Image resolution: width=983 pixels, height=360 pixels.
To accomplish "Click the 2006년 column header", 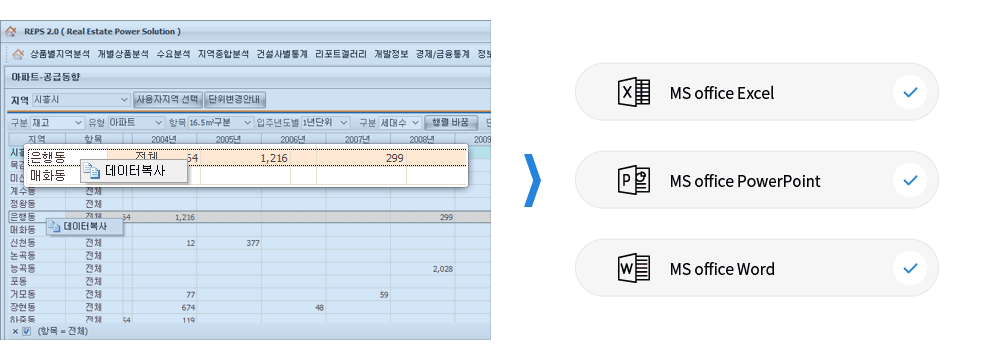I will (293, 139).
